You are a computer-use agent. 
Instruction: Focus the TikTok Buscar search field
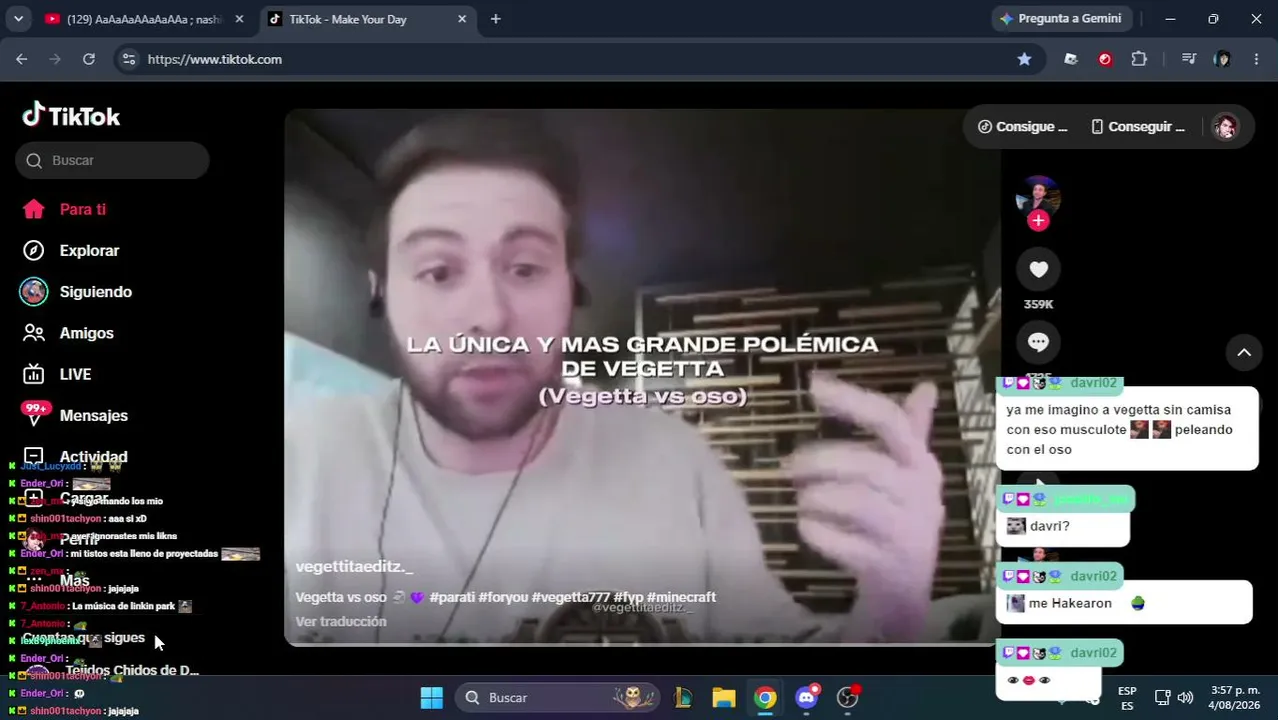(112, 160)
